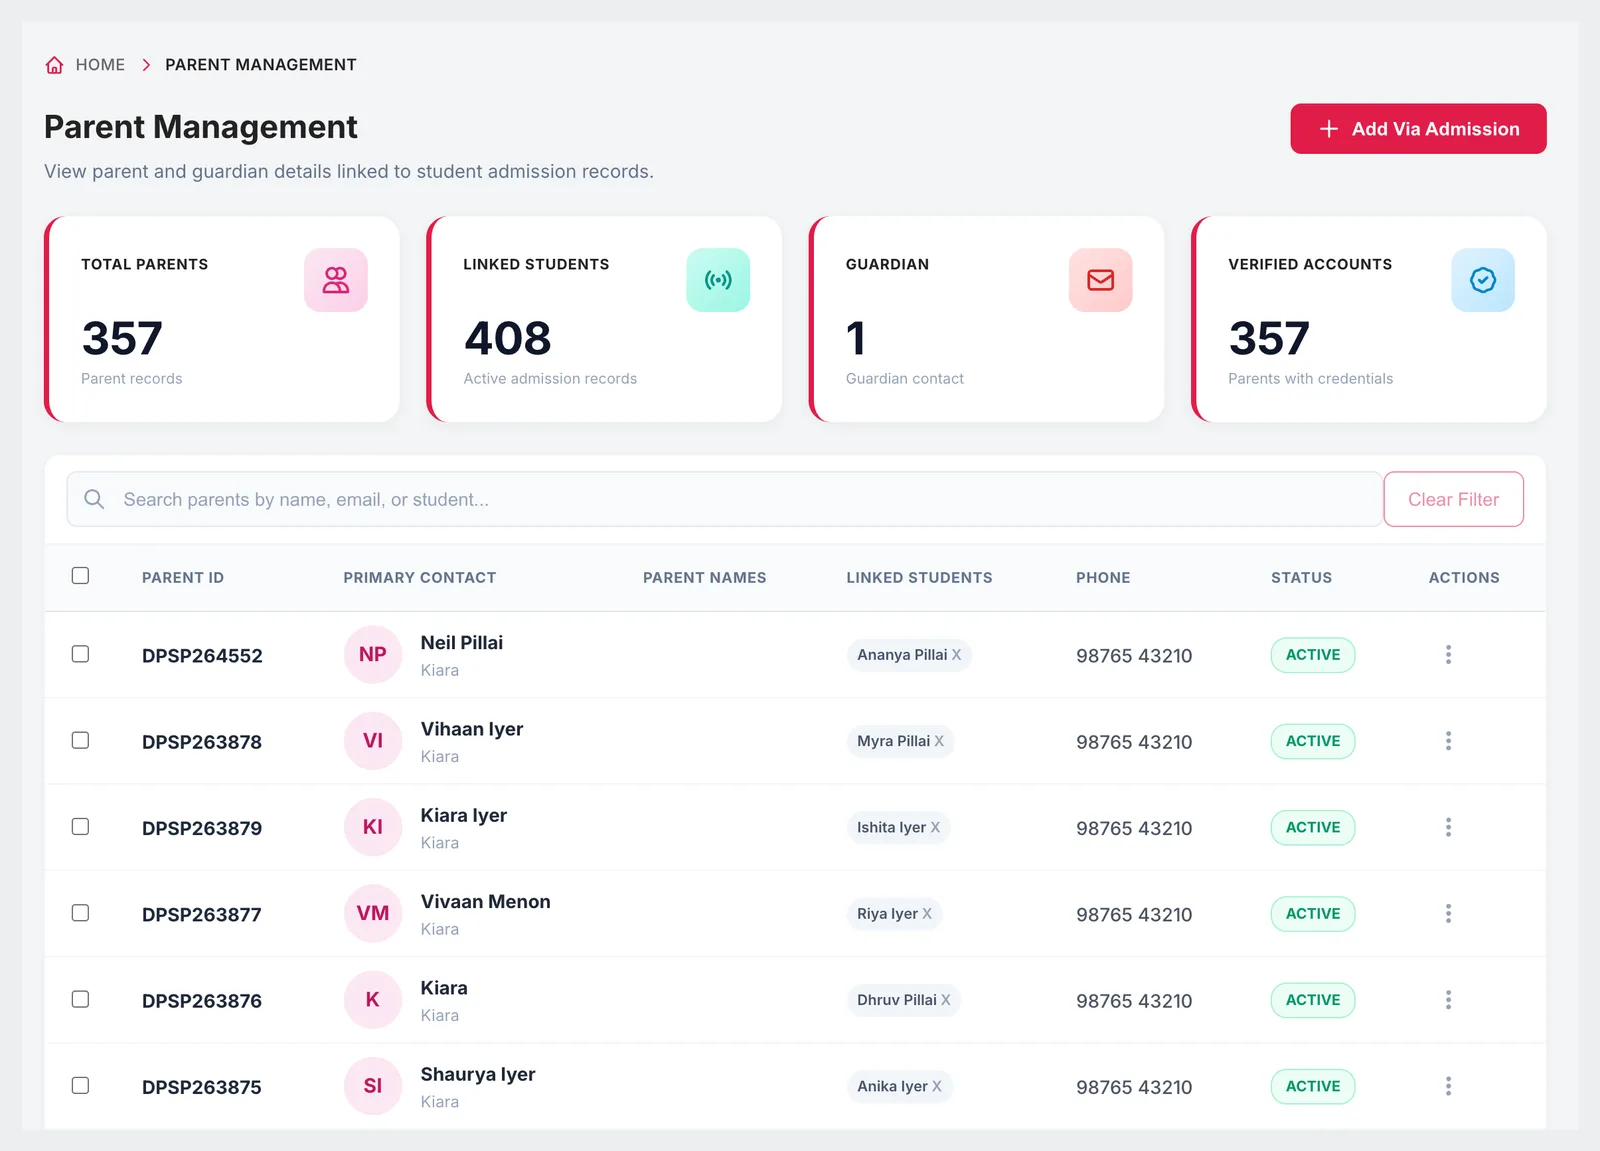Viewport: 1600px width, 1151px height.
Task: Click PARENT MANAGEMENT breadcrumb item
Action: coord(261,65)
